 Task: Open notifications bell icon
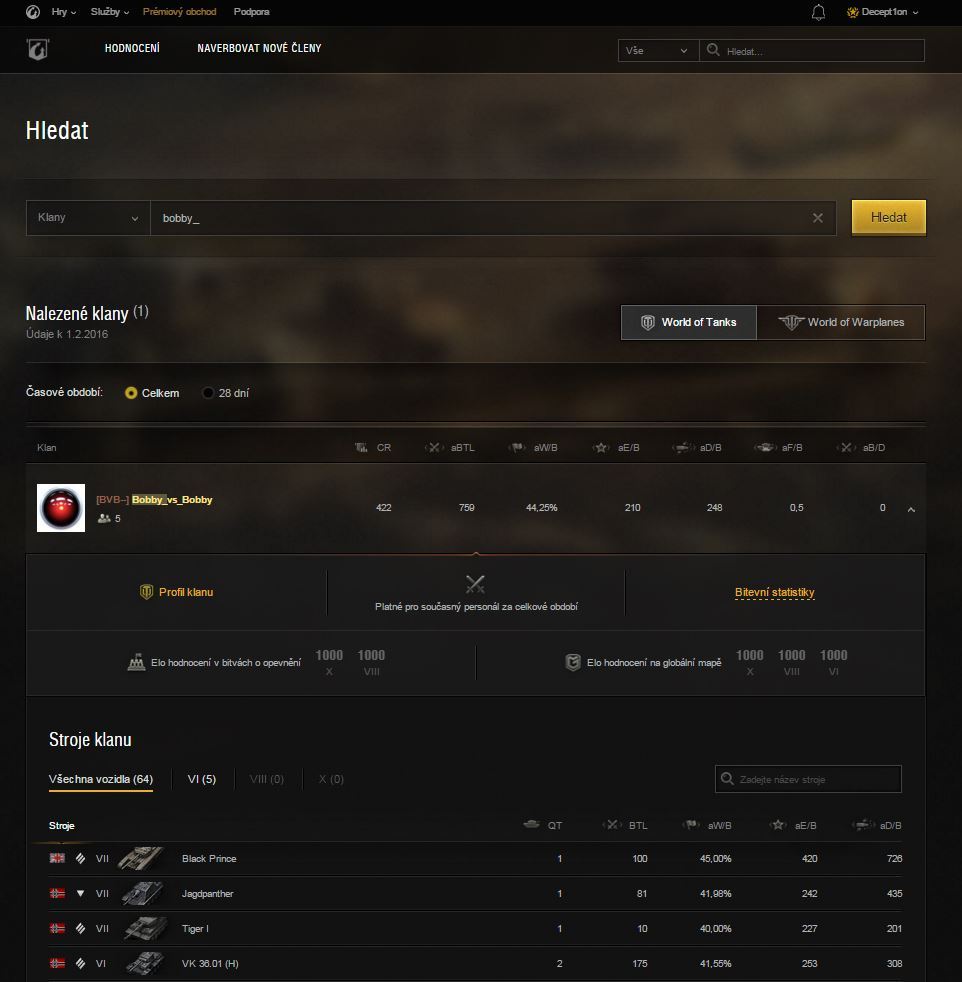click(x=818, y=12)
